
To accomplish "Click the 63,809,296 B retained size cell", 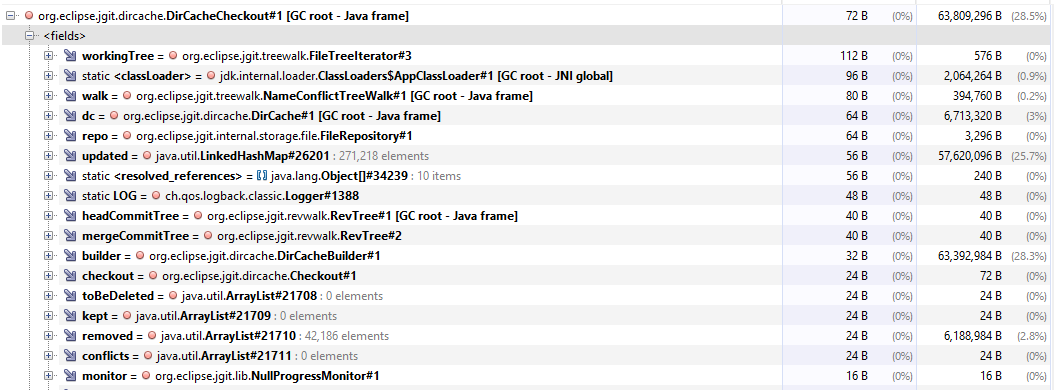I will (x=969, y=15).
